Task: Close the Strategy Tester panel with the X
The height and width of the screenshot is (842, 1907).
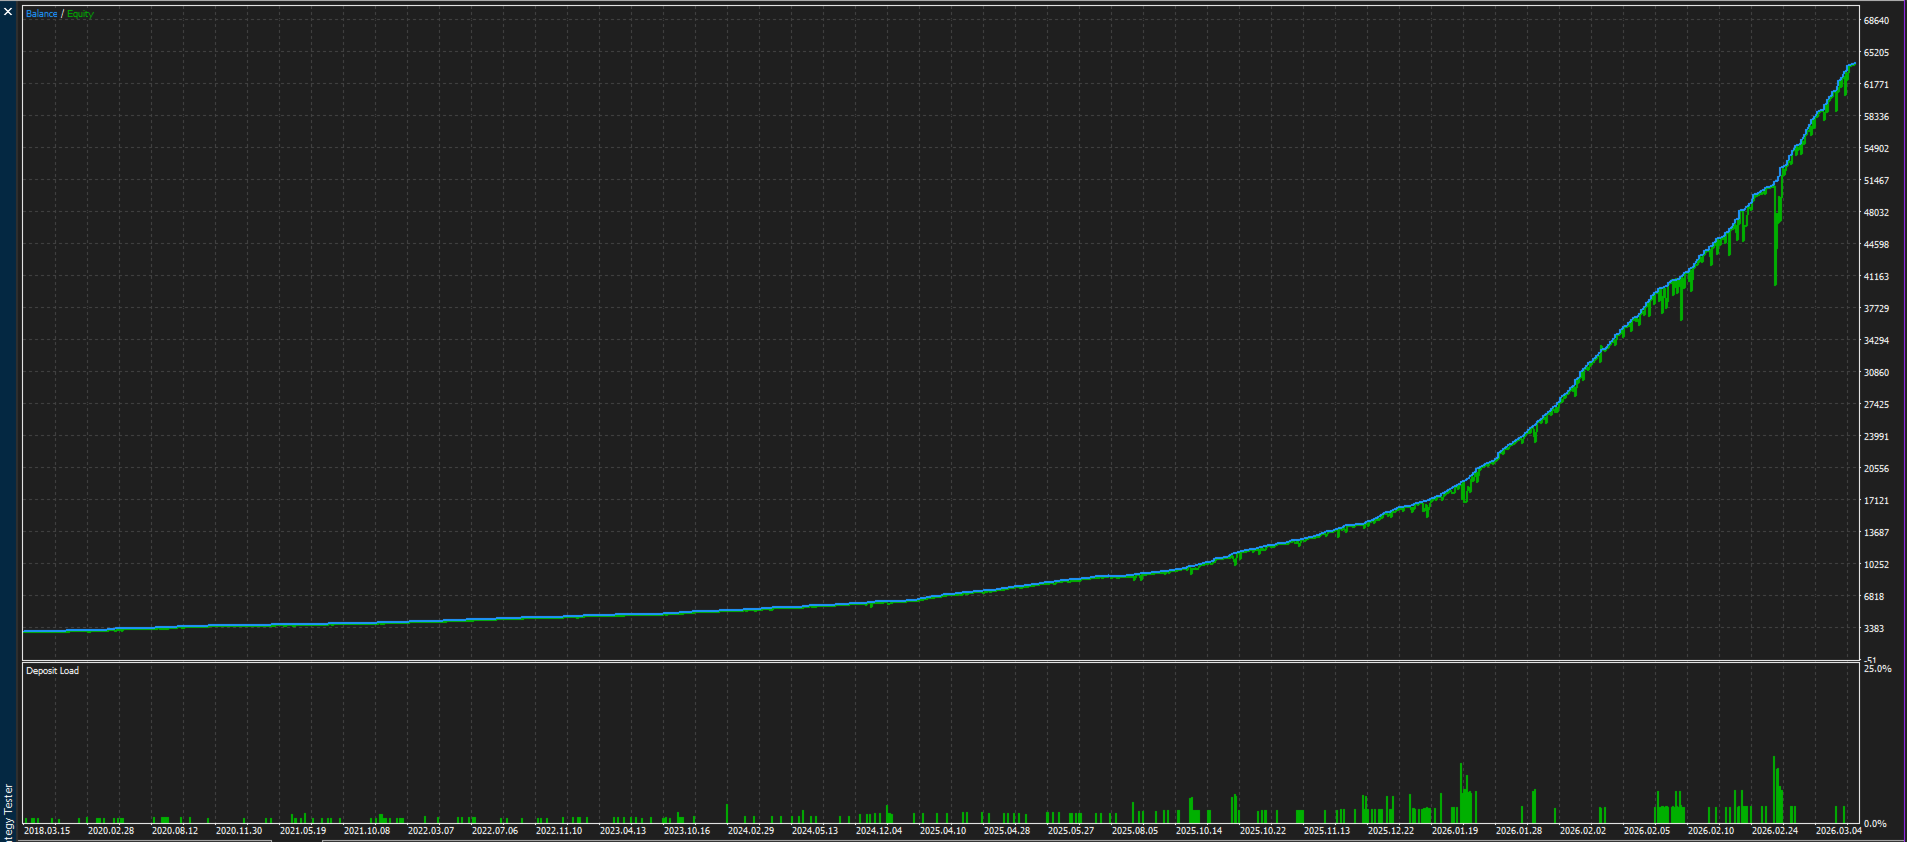Action: [8, 12]
